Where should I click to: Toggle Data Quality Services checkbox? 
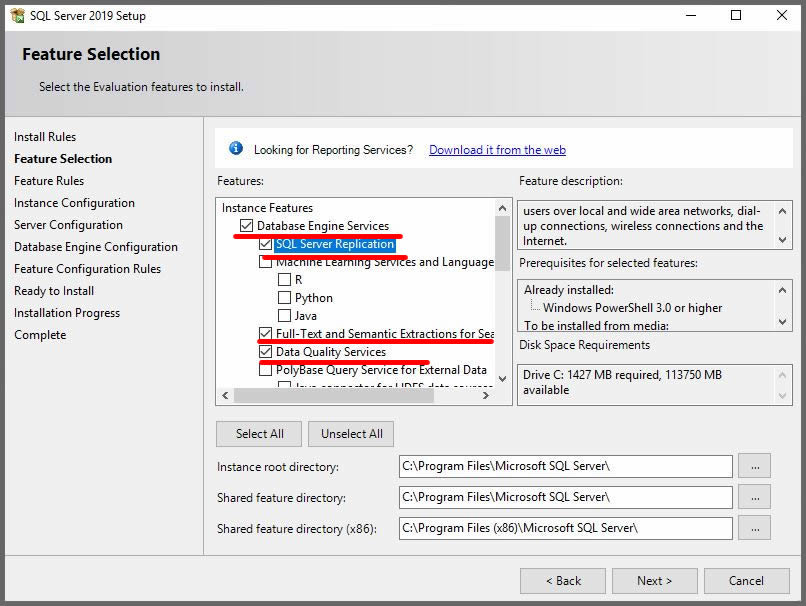point(265,352)
